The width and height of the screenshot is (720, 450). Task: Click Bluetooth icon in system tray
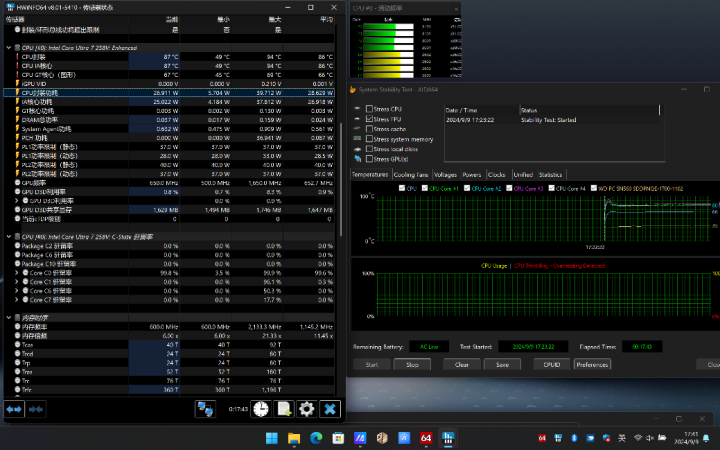pos(574,438)
